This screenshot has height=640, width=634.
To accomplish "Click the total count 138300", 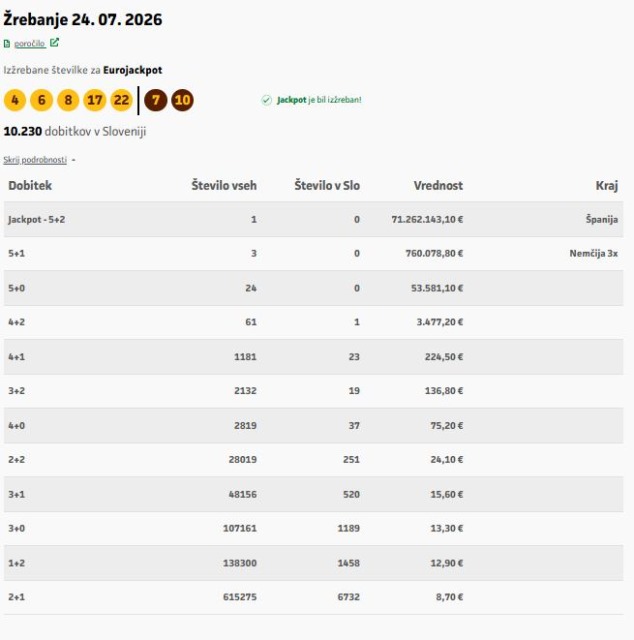I will 240,563.
